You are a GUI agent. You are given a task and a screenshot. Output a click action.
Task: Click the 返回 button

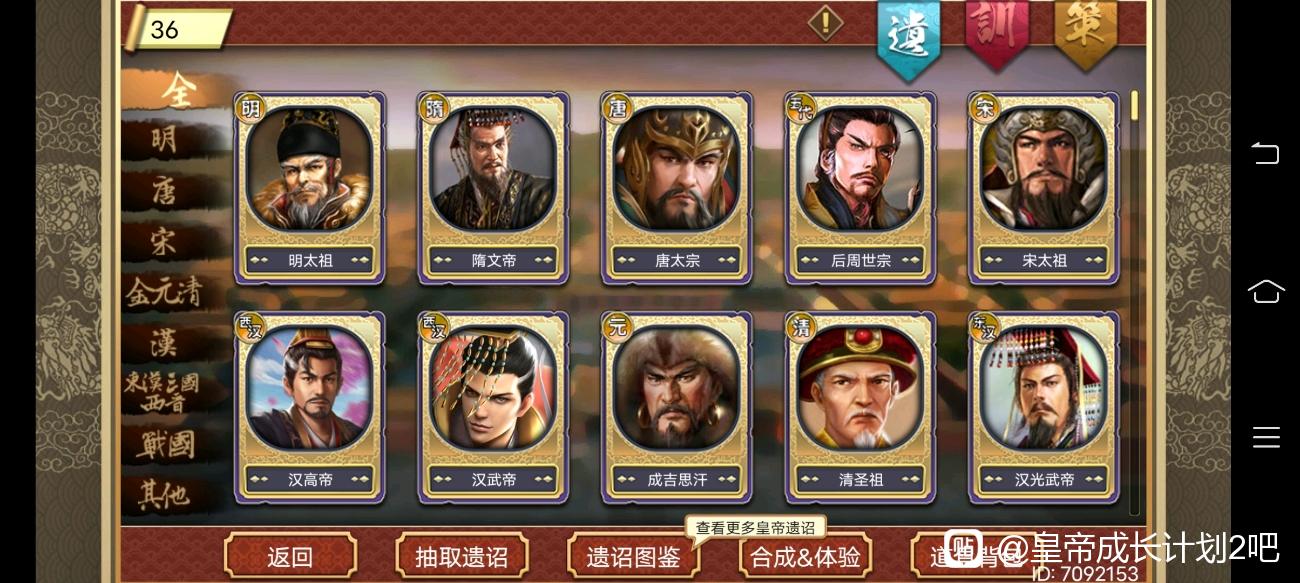[x=290, y=556]
